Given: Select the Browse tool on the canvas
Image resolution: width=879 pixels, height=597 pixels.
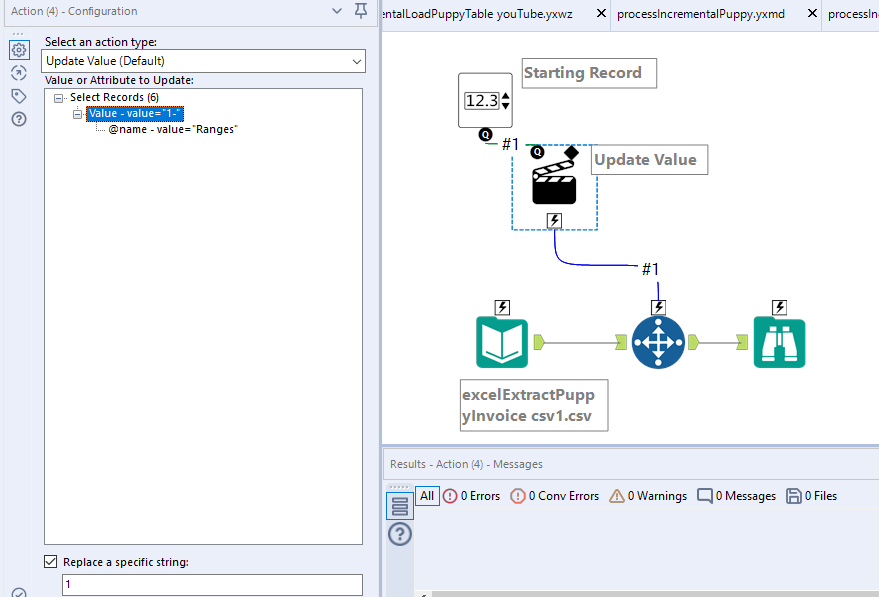Looking at the screenshot, I should point(779,342).
